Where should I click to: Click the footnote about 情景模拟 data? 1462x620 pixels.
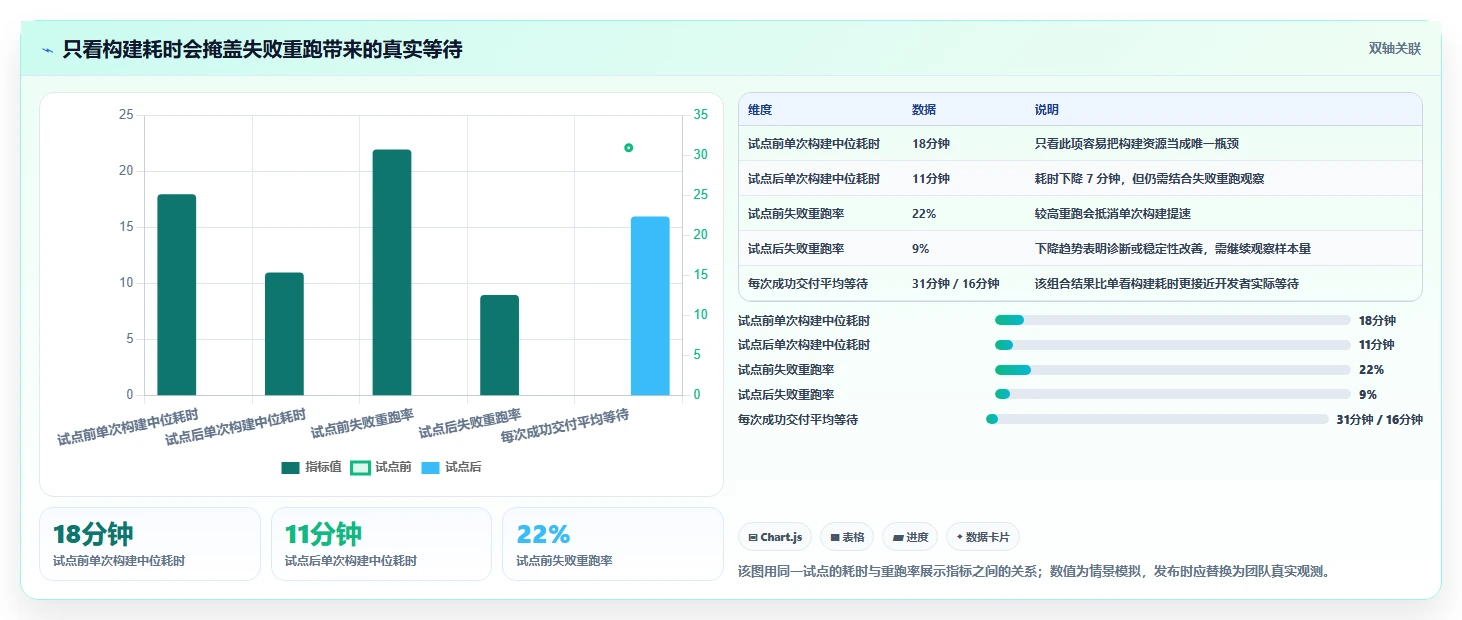pos(1035,572)
